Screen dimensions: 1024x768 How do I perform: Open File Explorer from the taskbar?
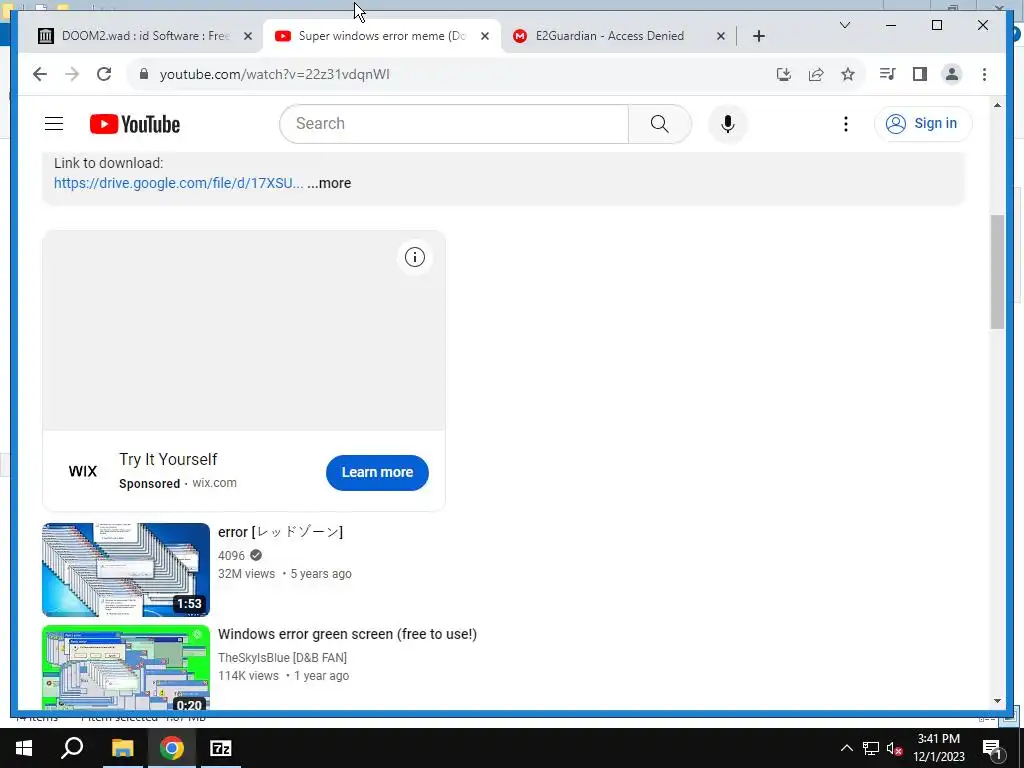click(x=122, y=748)
